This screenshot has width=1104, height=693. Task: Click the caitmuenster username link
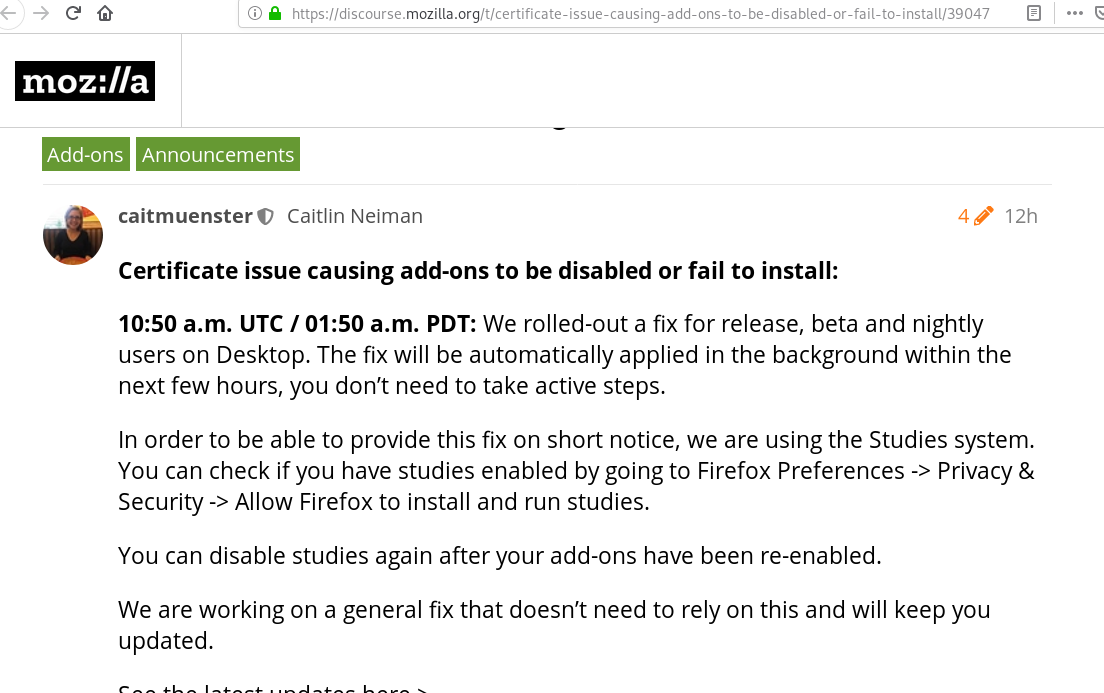coord(185,216)
